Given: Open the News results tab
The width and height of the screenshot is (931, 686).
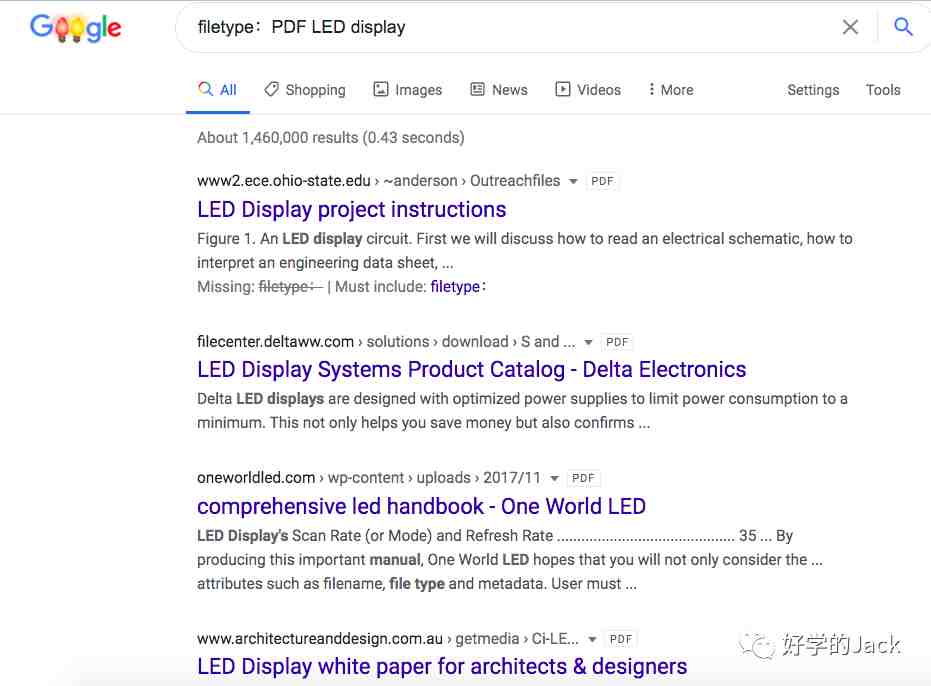Looking at the screenshot, I should coord(498,90).
